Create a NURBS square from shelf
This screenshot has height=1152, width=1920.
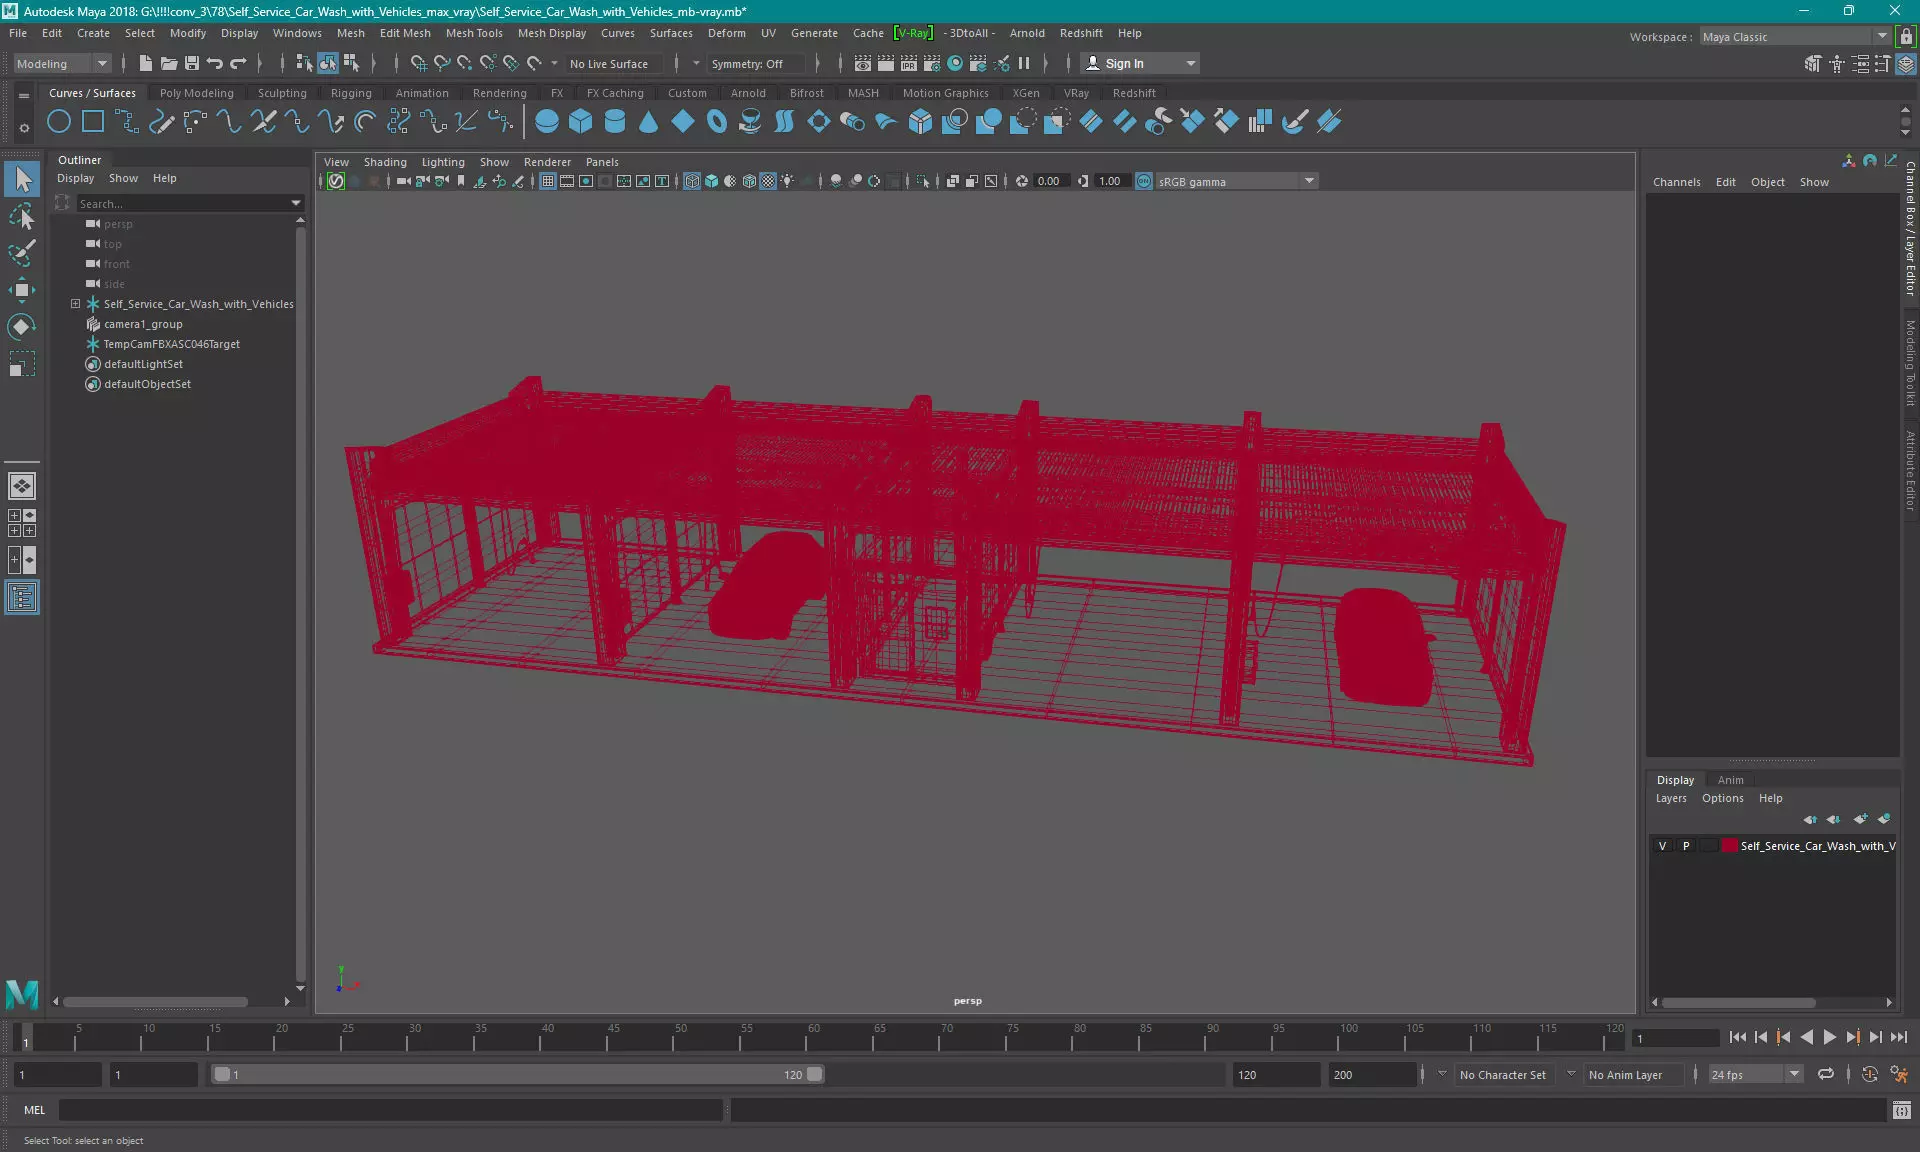click(x=93, y=122)
